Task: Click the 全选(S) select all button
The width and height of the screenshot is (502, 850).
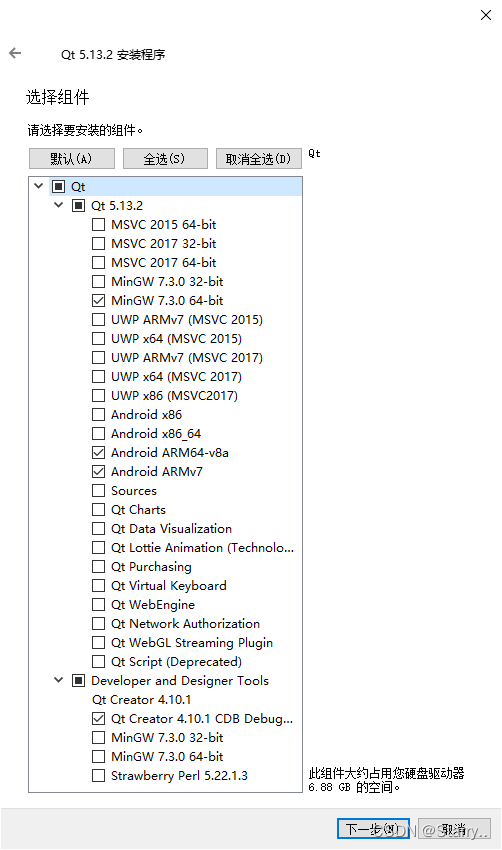Action: coord(165,159)
